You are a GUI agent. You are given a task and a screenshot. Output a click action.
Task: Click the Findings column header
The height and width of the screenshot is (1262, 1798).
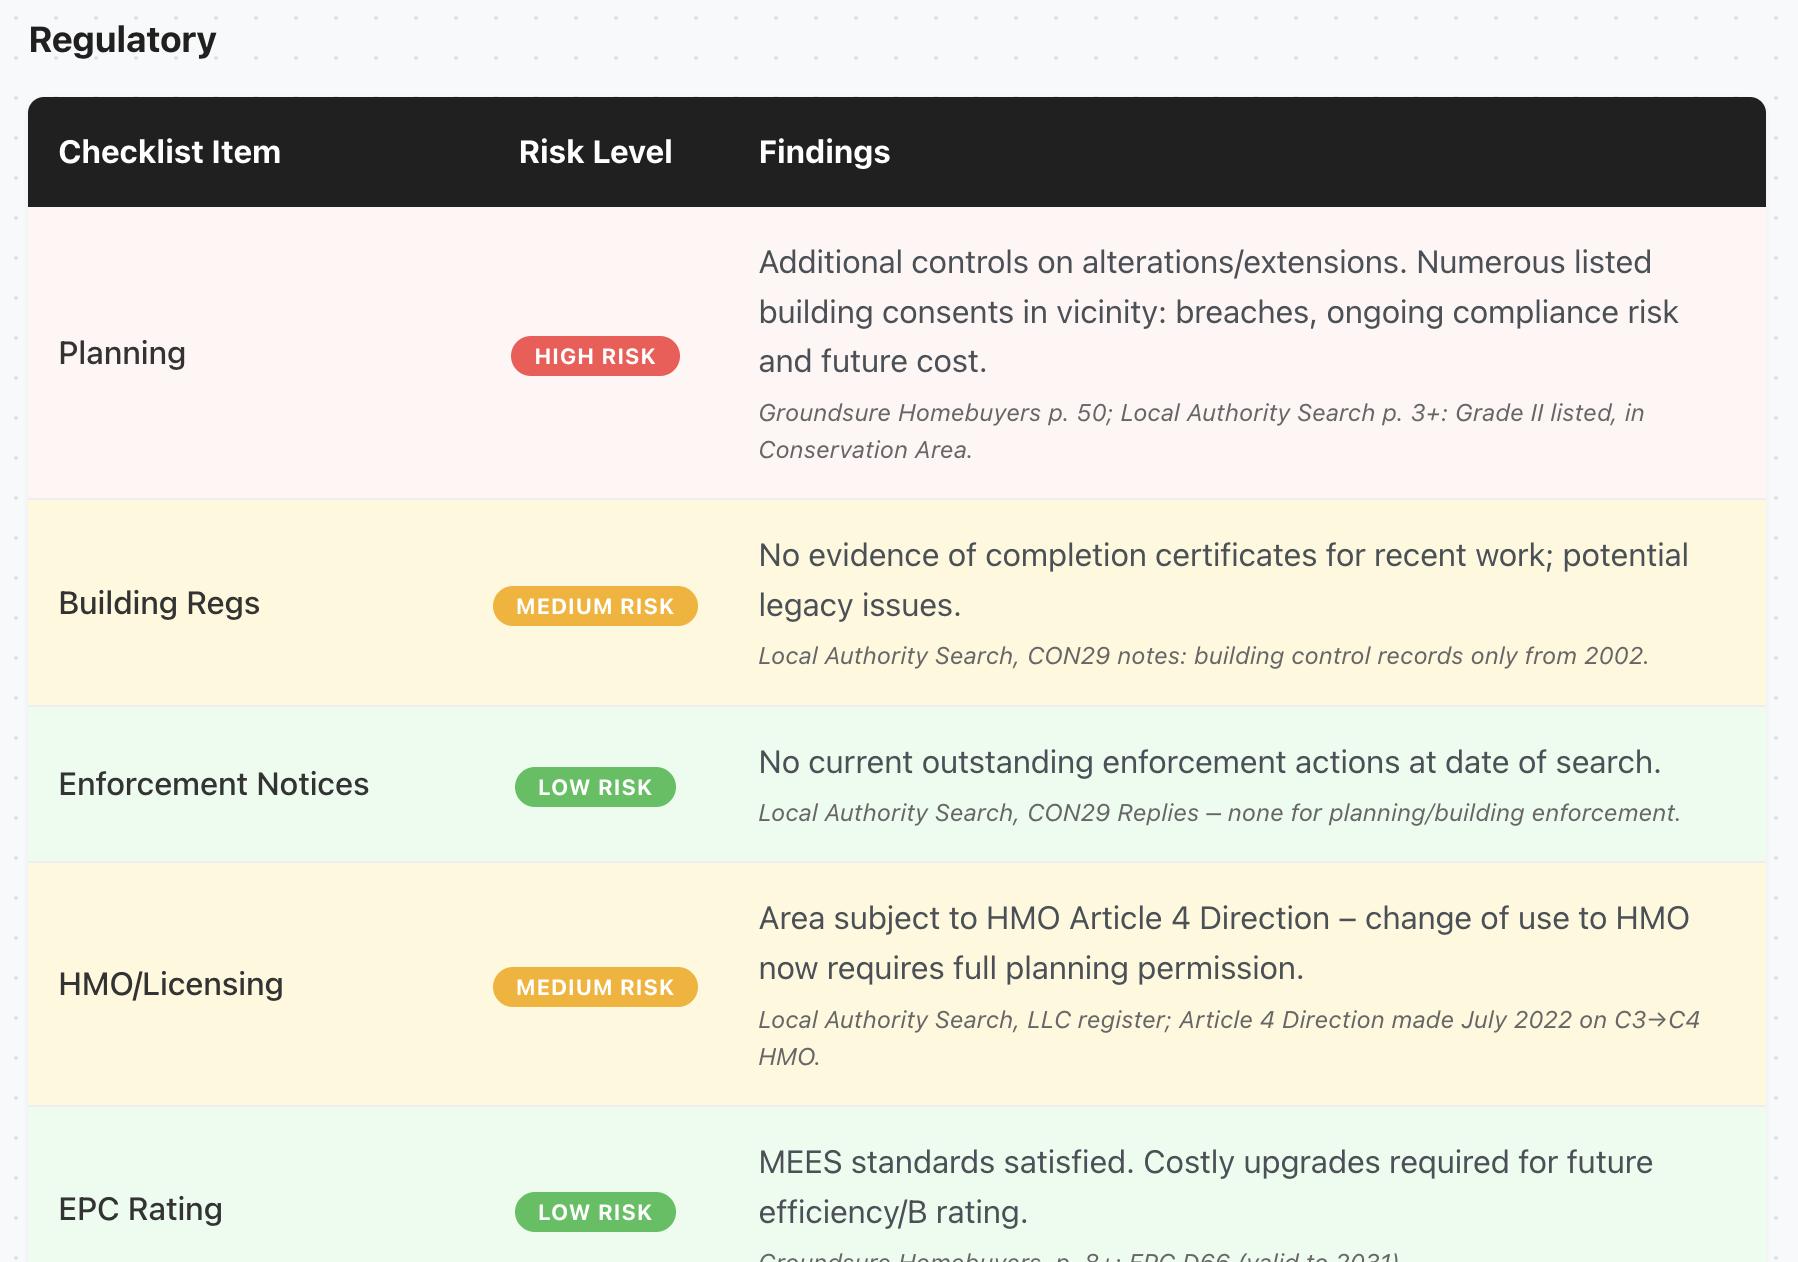(x=824, y=152)
